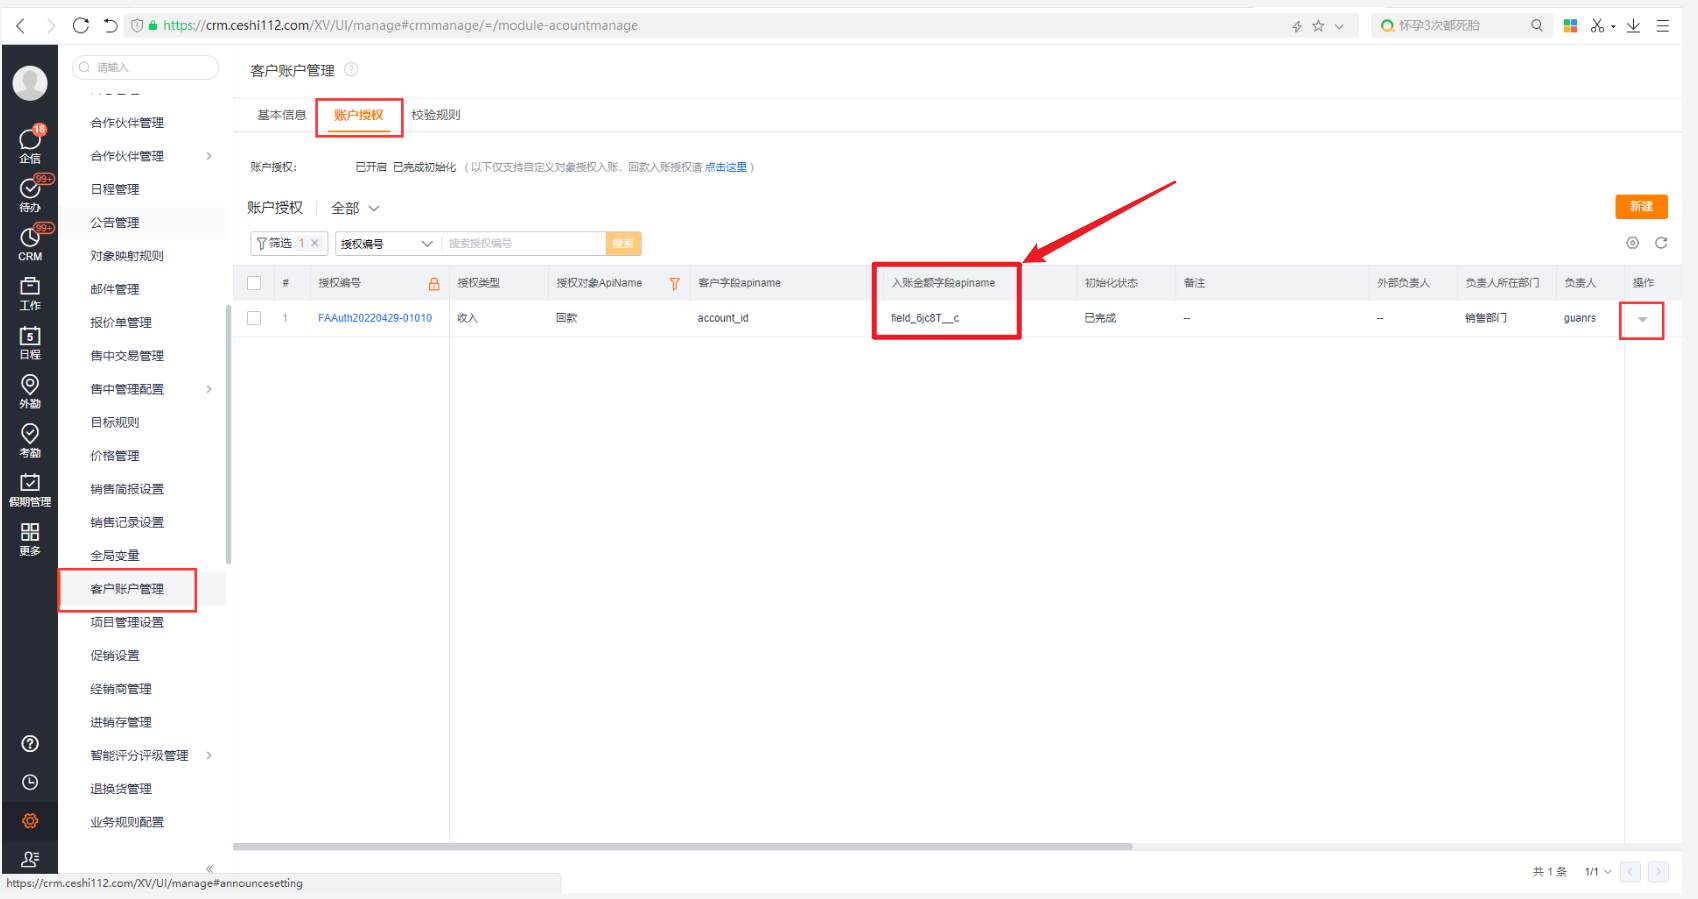Image resolution: width=1698 pixels, height=899 pixels.
Task: Click the magnifier icon in browser search box
Action: [1537, 26]
